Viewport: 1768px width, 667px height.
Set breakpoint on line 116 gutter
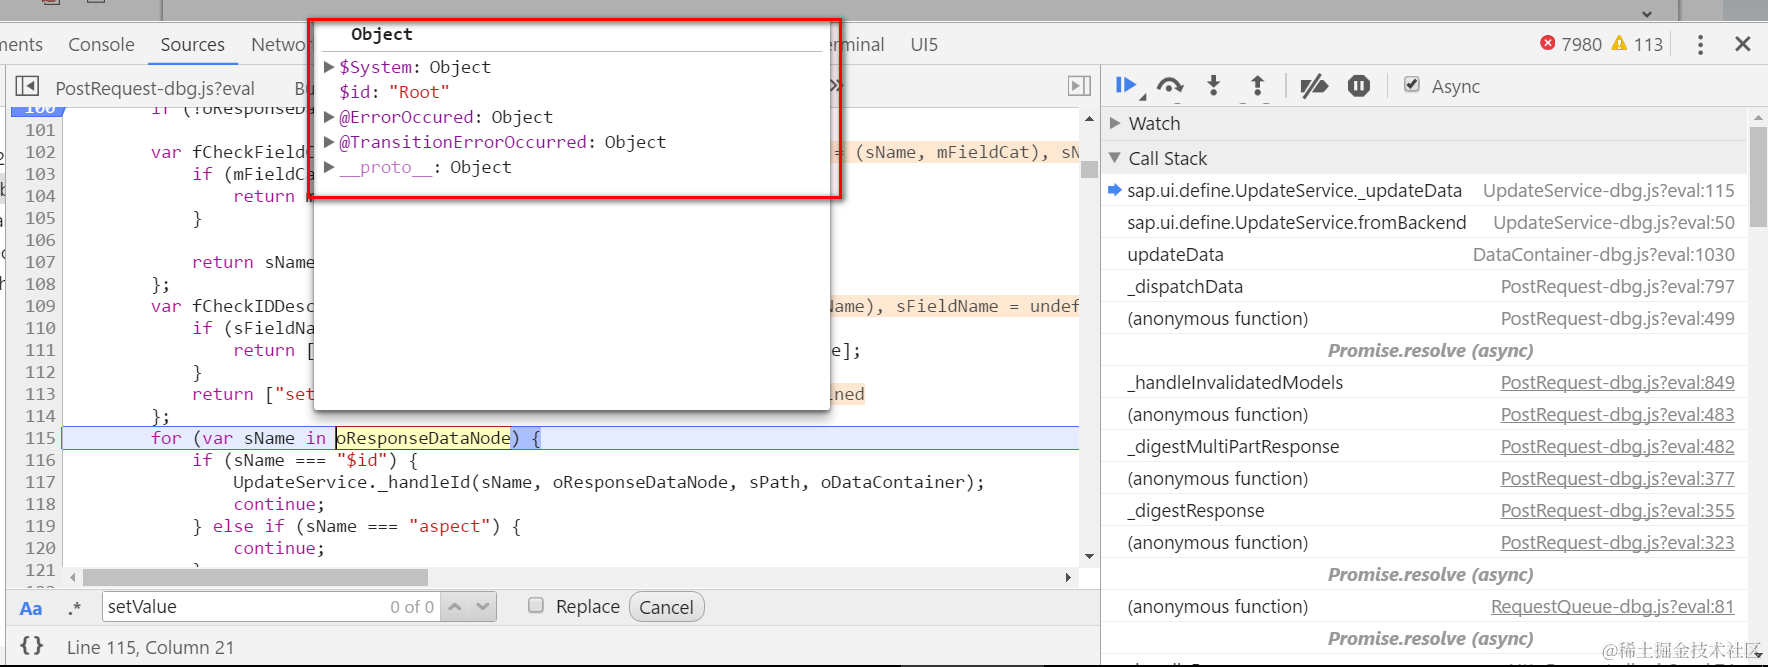pyautogui.click(x=40, y=460)
